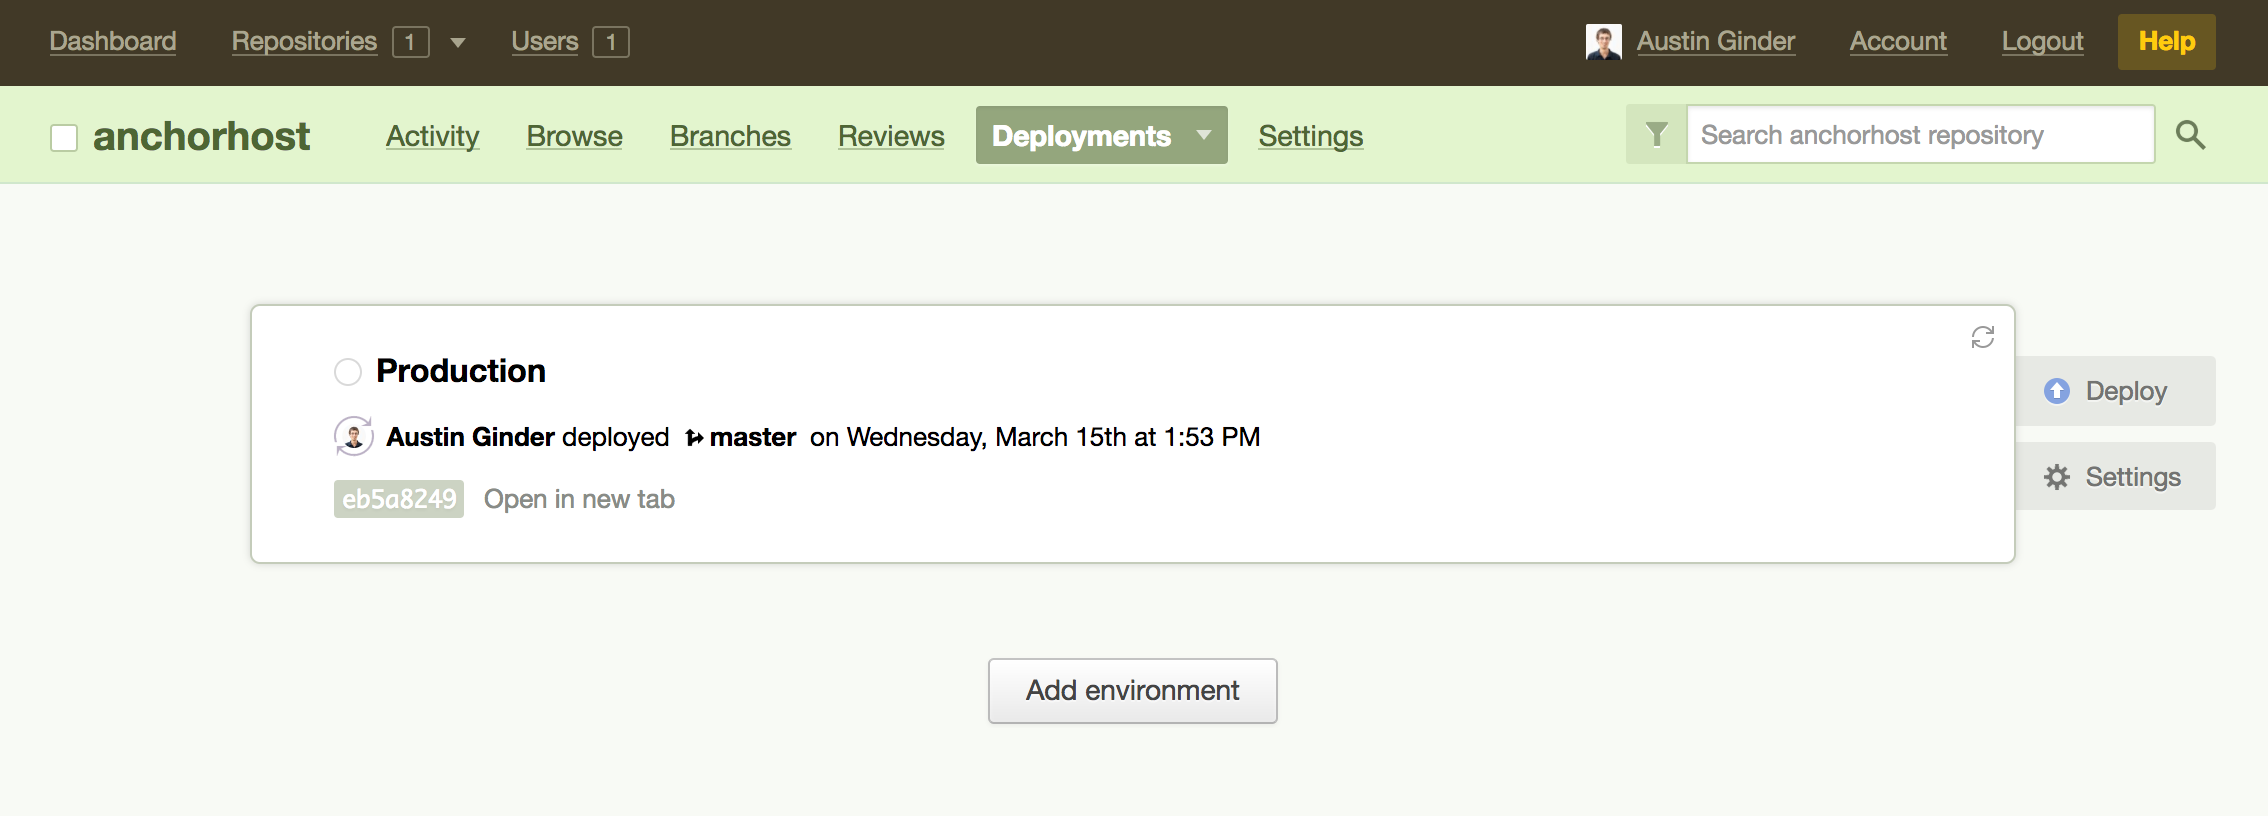Click the Austin Ginder profile link
The width and height of the screenshot is (2268, 816).
(1716, 41)
